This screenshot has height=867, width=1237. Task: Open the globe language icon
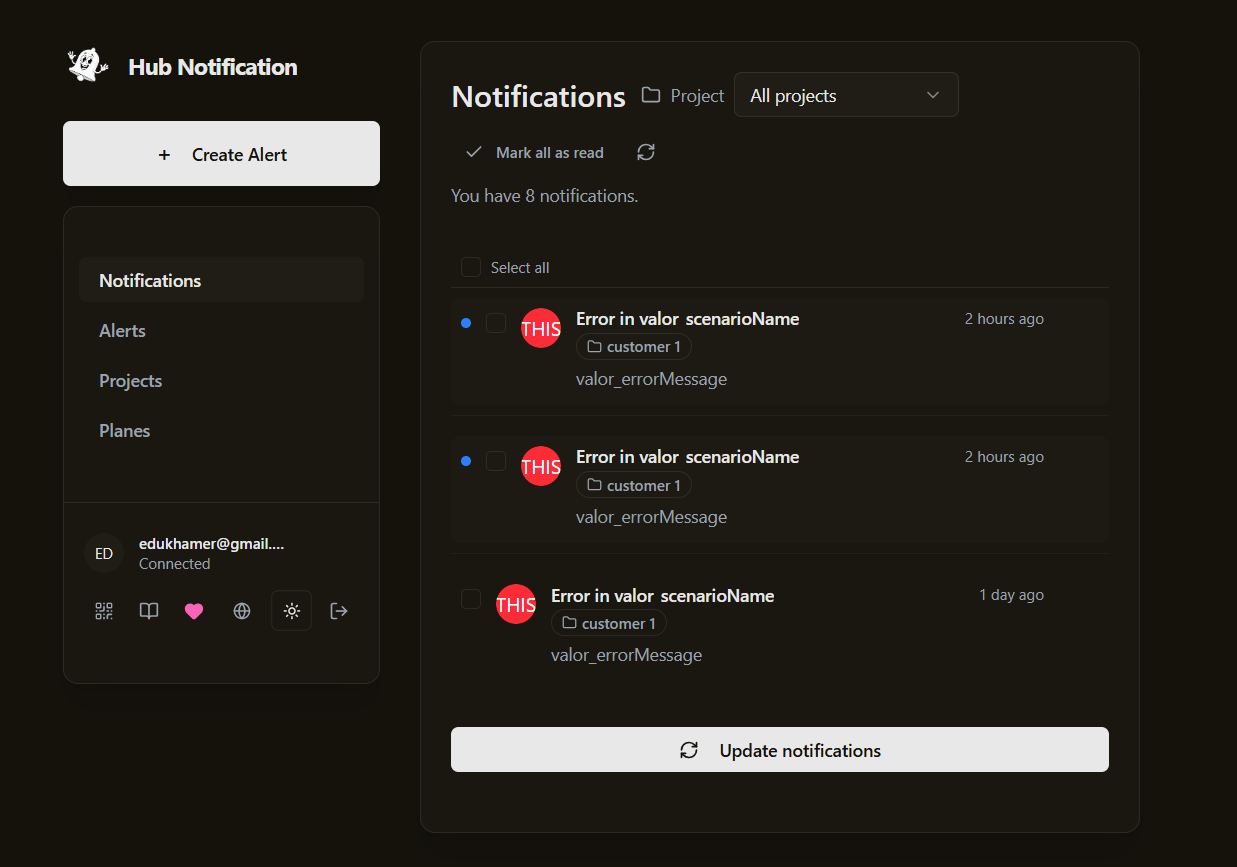click(241, 610)
